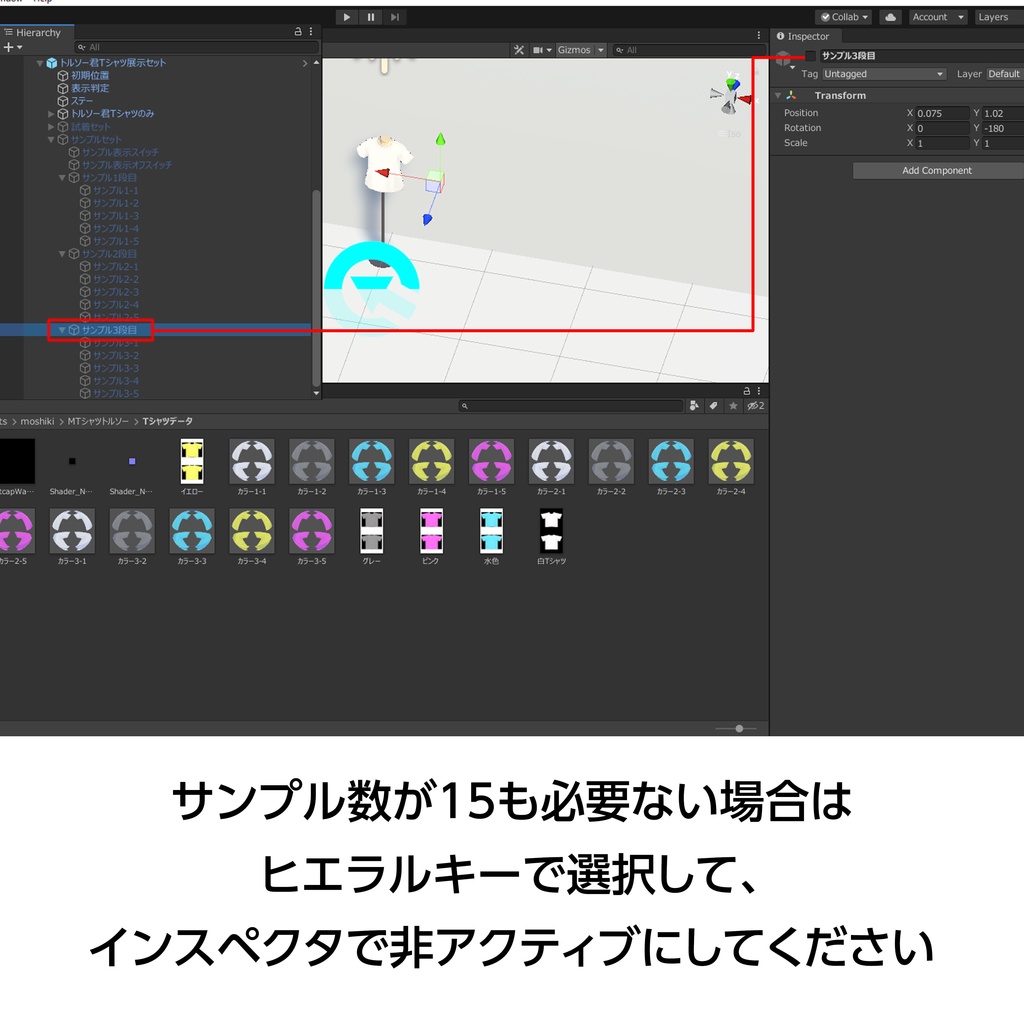The width and height of the screenshot is (1024, 1024).
Task: Focus the Hierarchy search field
Action: pyautogui.click(x=197, y=47)
